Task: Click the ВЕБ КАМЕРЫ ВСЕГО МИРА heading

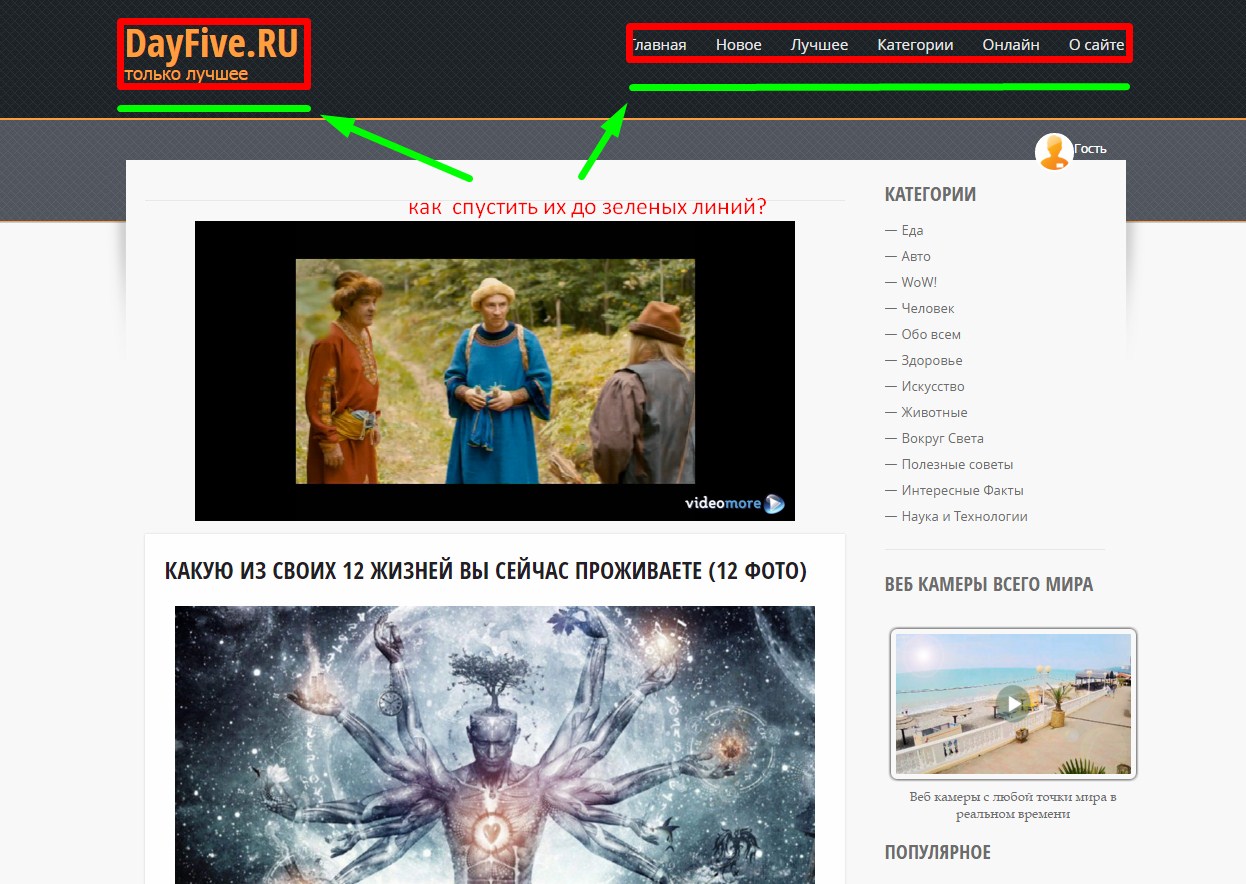Action: coord(989,584)
